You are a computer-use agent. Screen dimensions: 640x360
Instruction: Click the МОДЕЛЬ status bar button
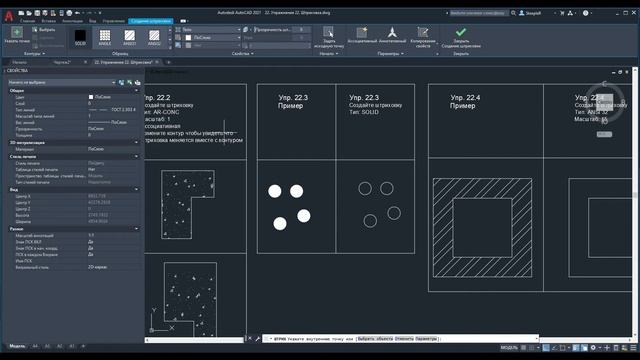[x=509, y=348]
